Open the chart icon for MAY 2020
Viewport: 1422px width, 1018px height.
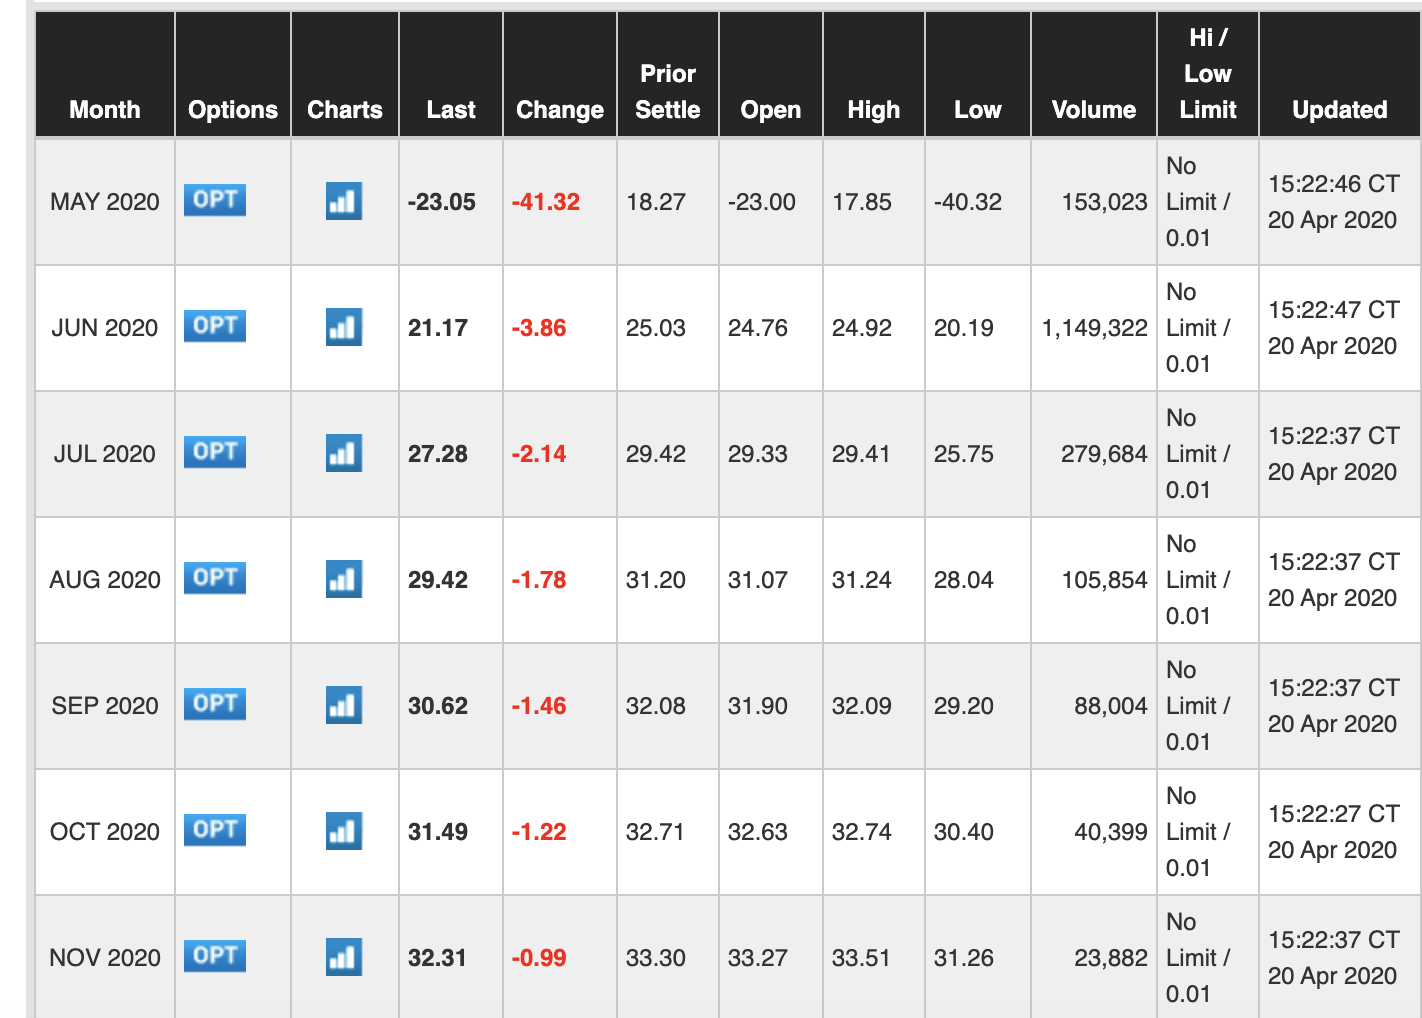pyautogui.click(x=344, y=201)
